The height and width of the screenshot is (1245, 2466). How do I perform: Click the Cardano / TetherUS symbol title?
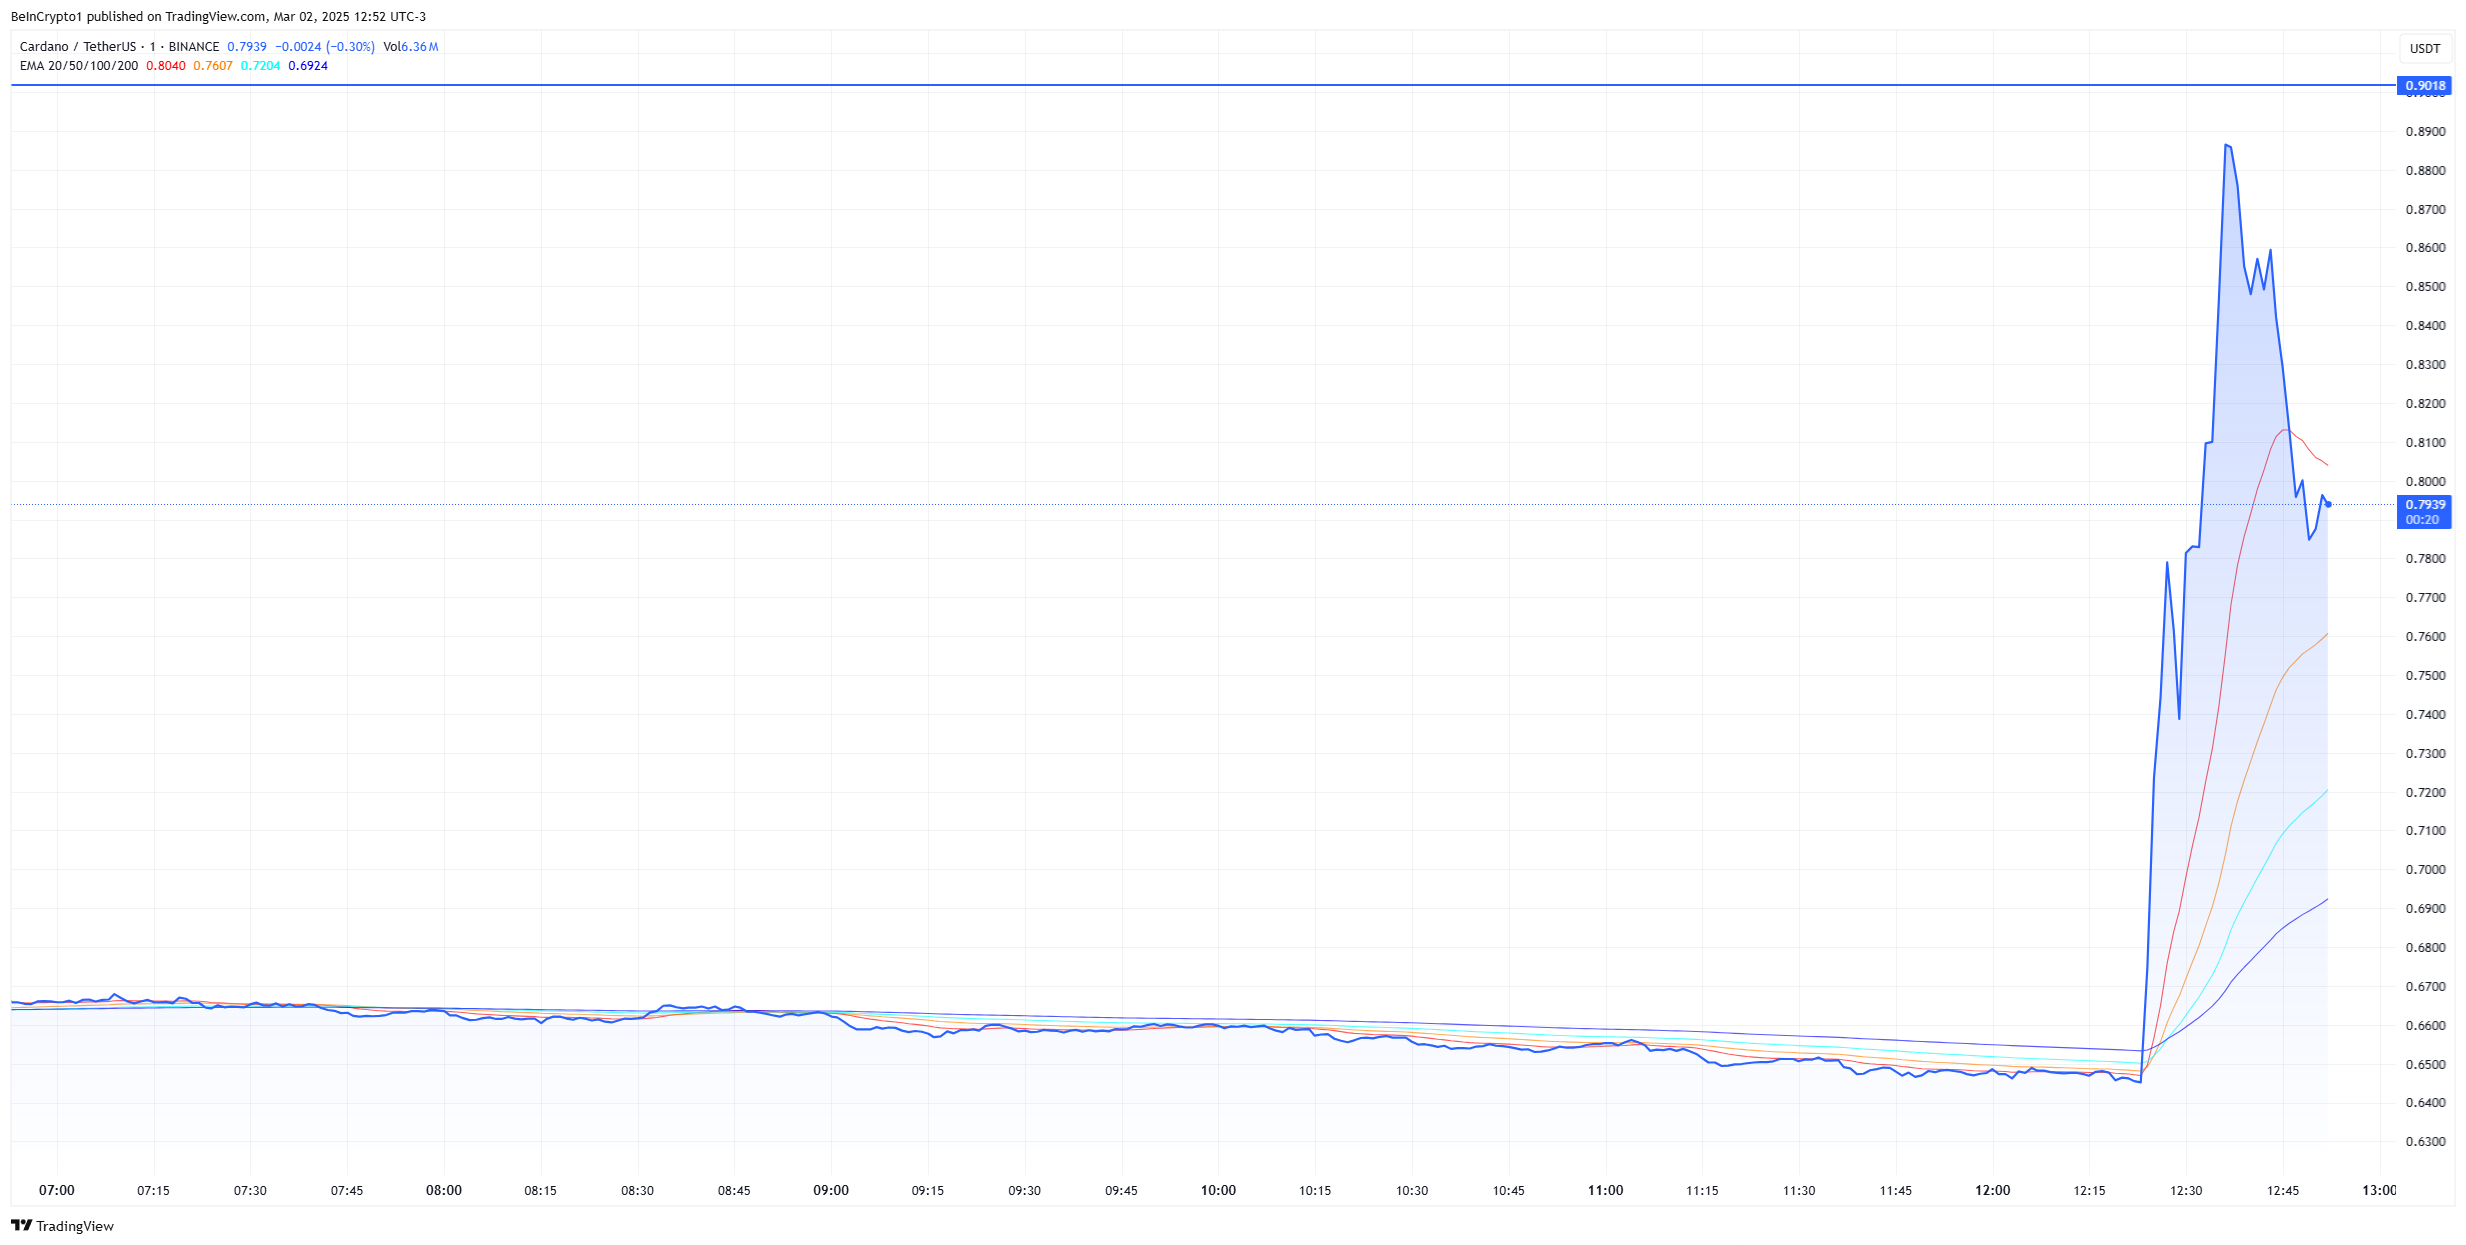(77, 47)
